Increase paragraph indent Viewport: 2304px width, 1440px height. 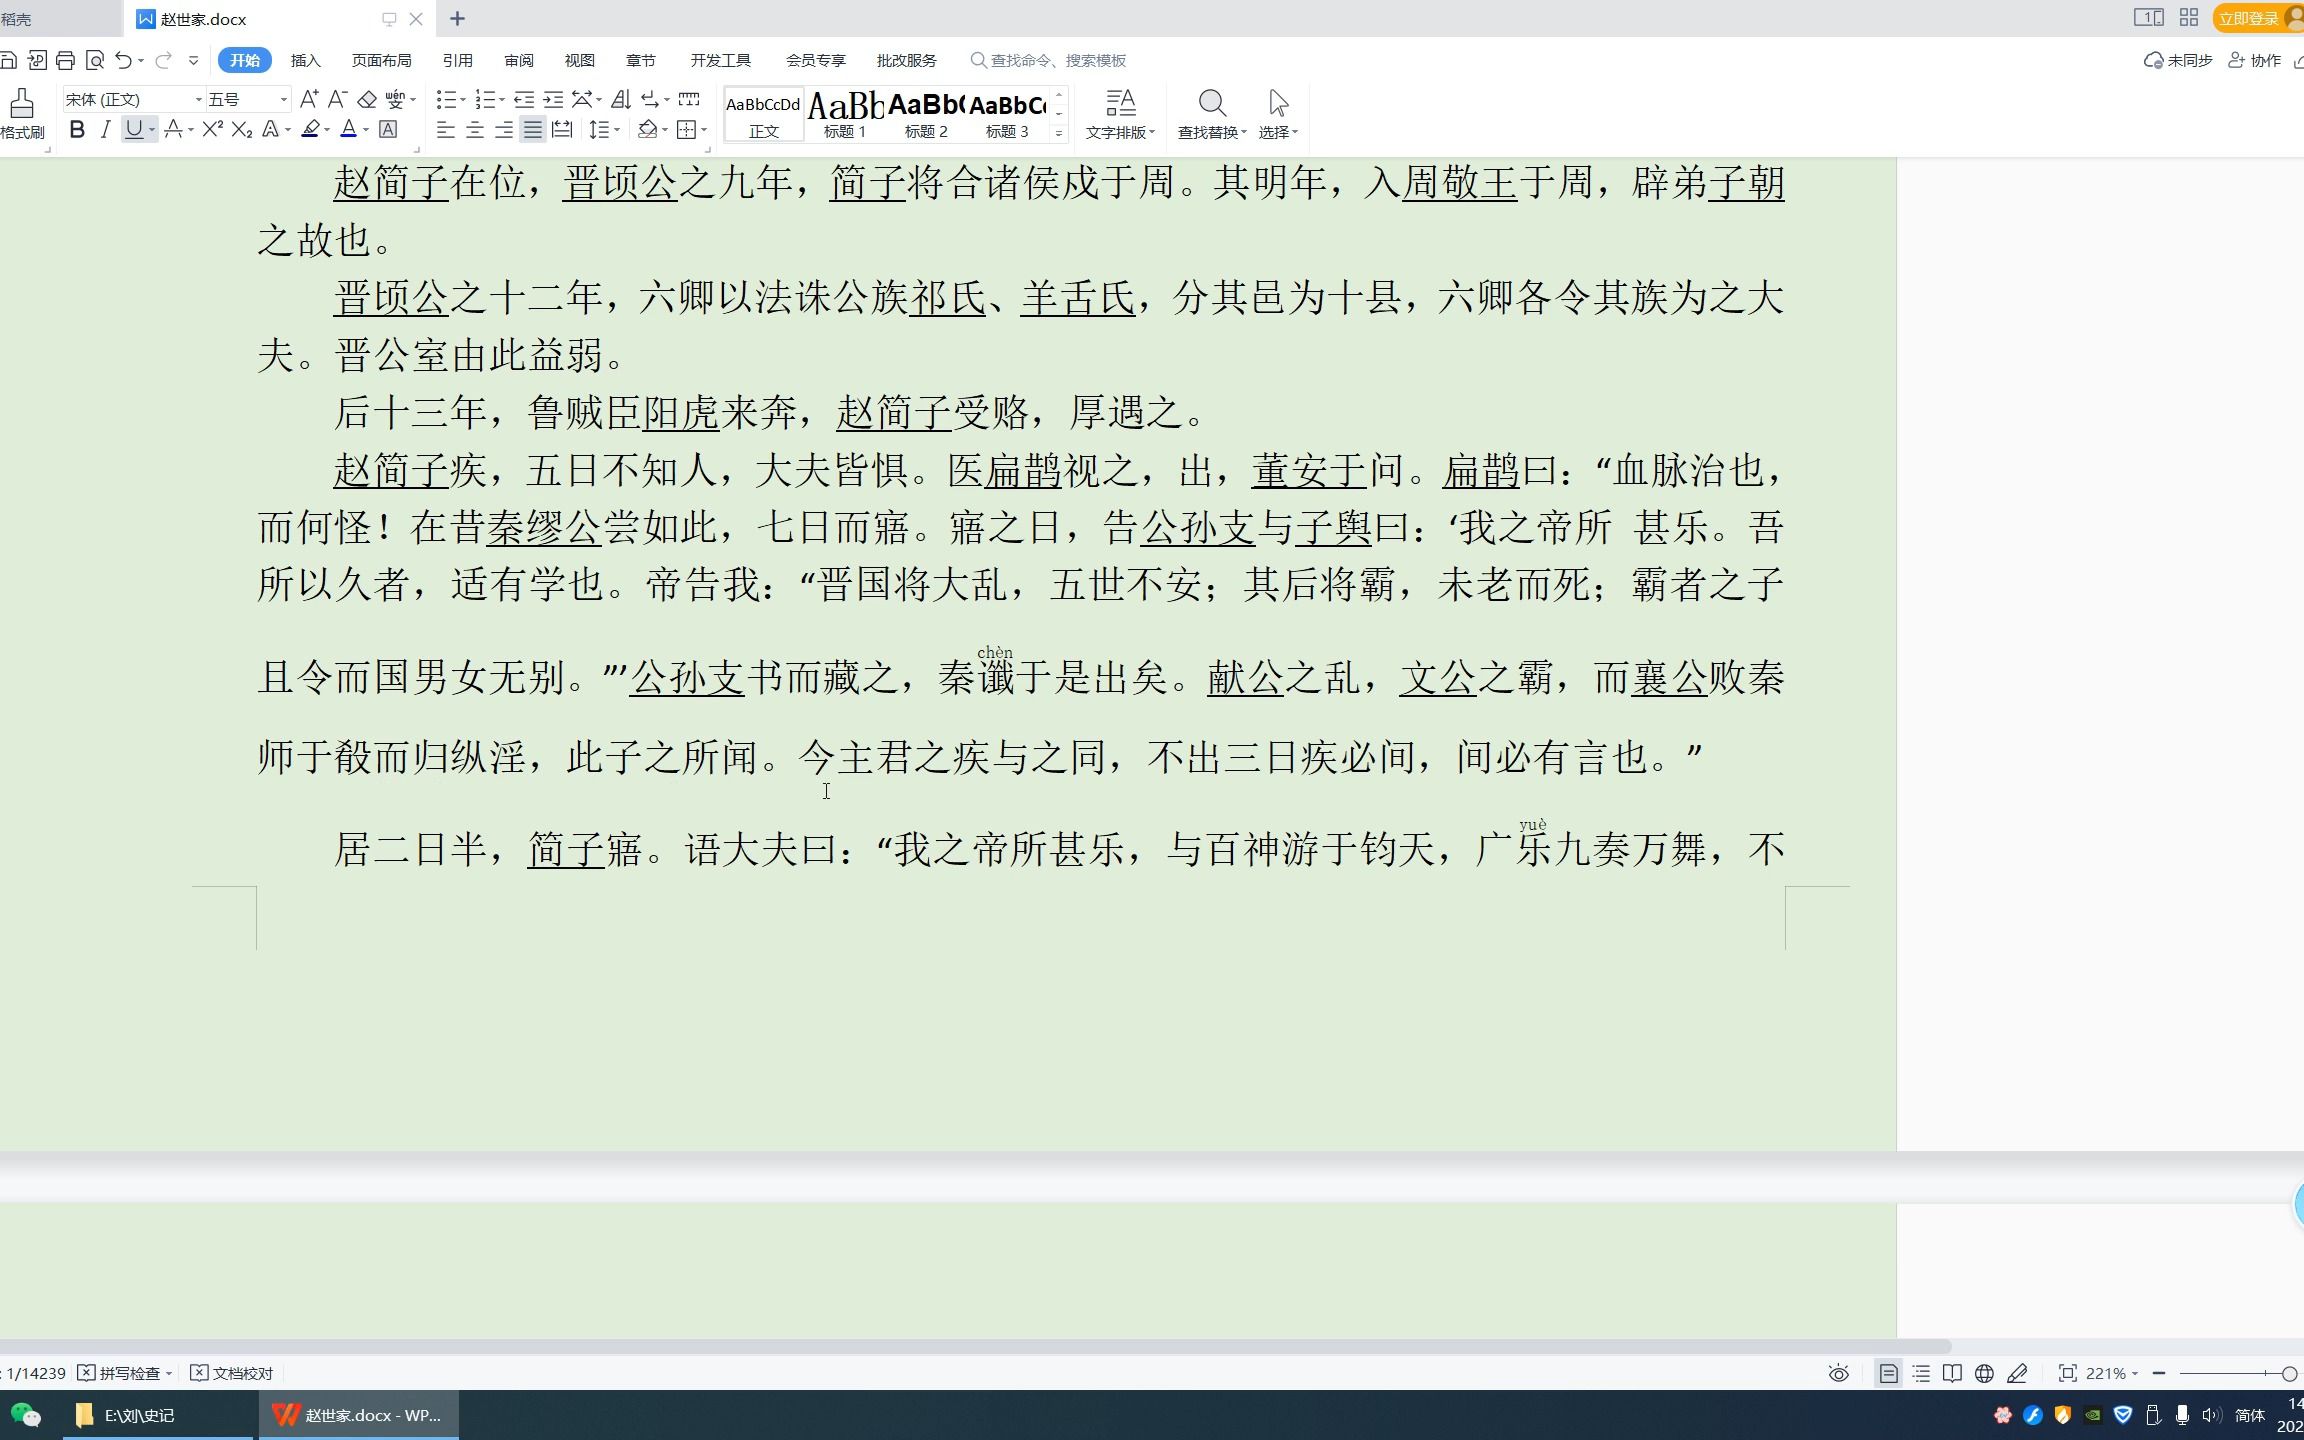pos(553,99)
